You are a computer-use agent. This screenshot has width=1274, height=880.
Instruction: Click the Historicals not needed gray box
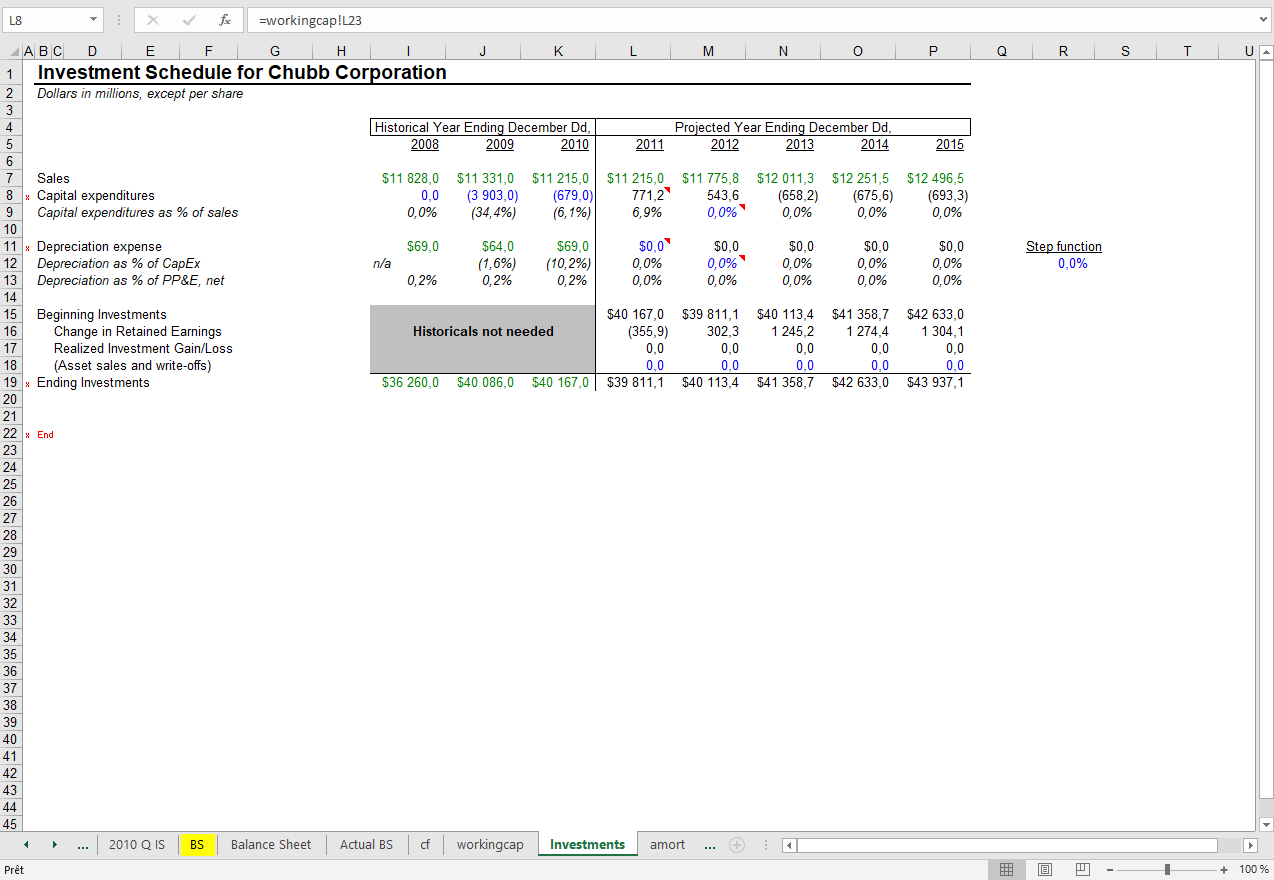tap(483, 340)
